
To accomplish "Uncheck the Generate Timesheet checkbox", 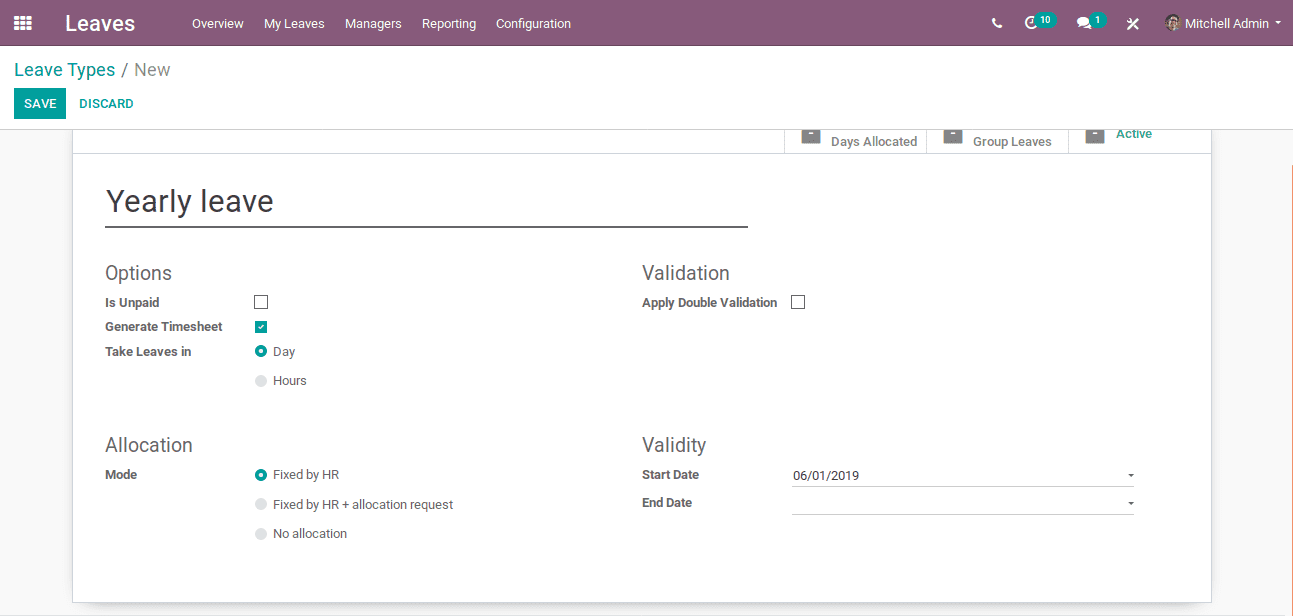I will (261, 327).
